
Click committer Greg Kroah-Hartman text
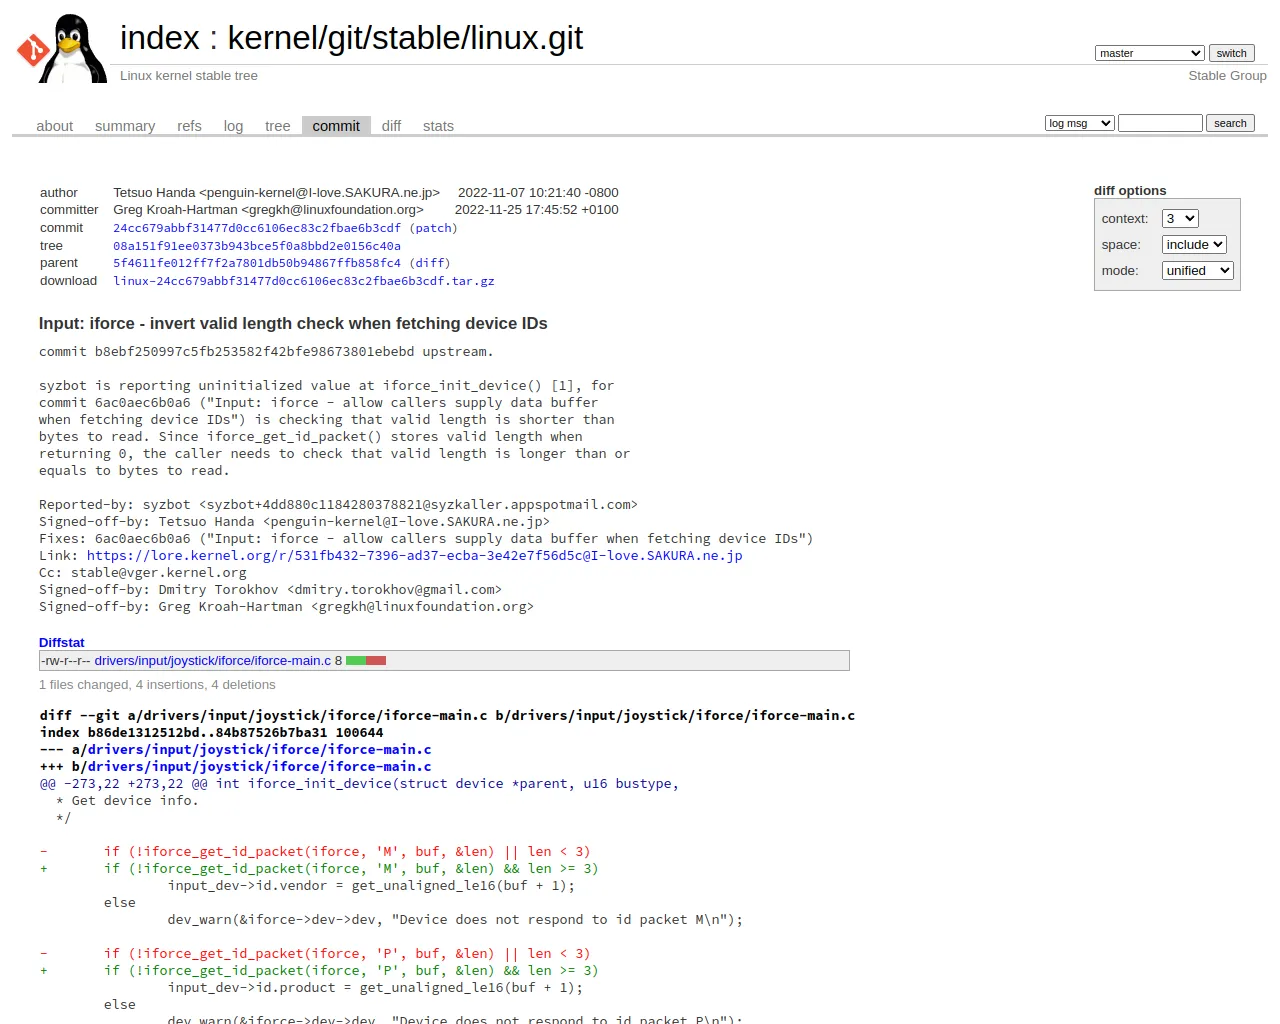click(268, 210)
